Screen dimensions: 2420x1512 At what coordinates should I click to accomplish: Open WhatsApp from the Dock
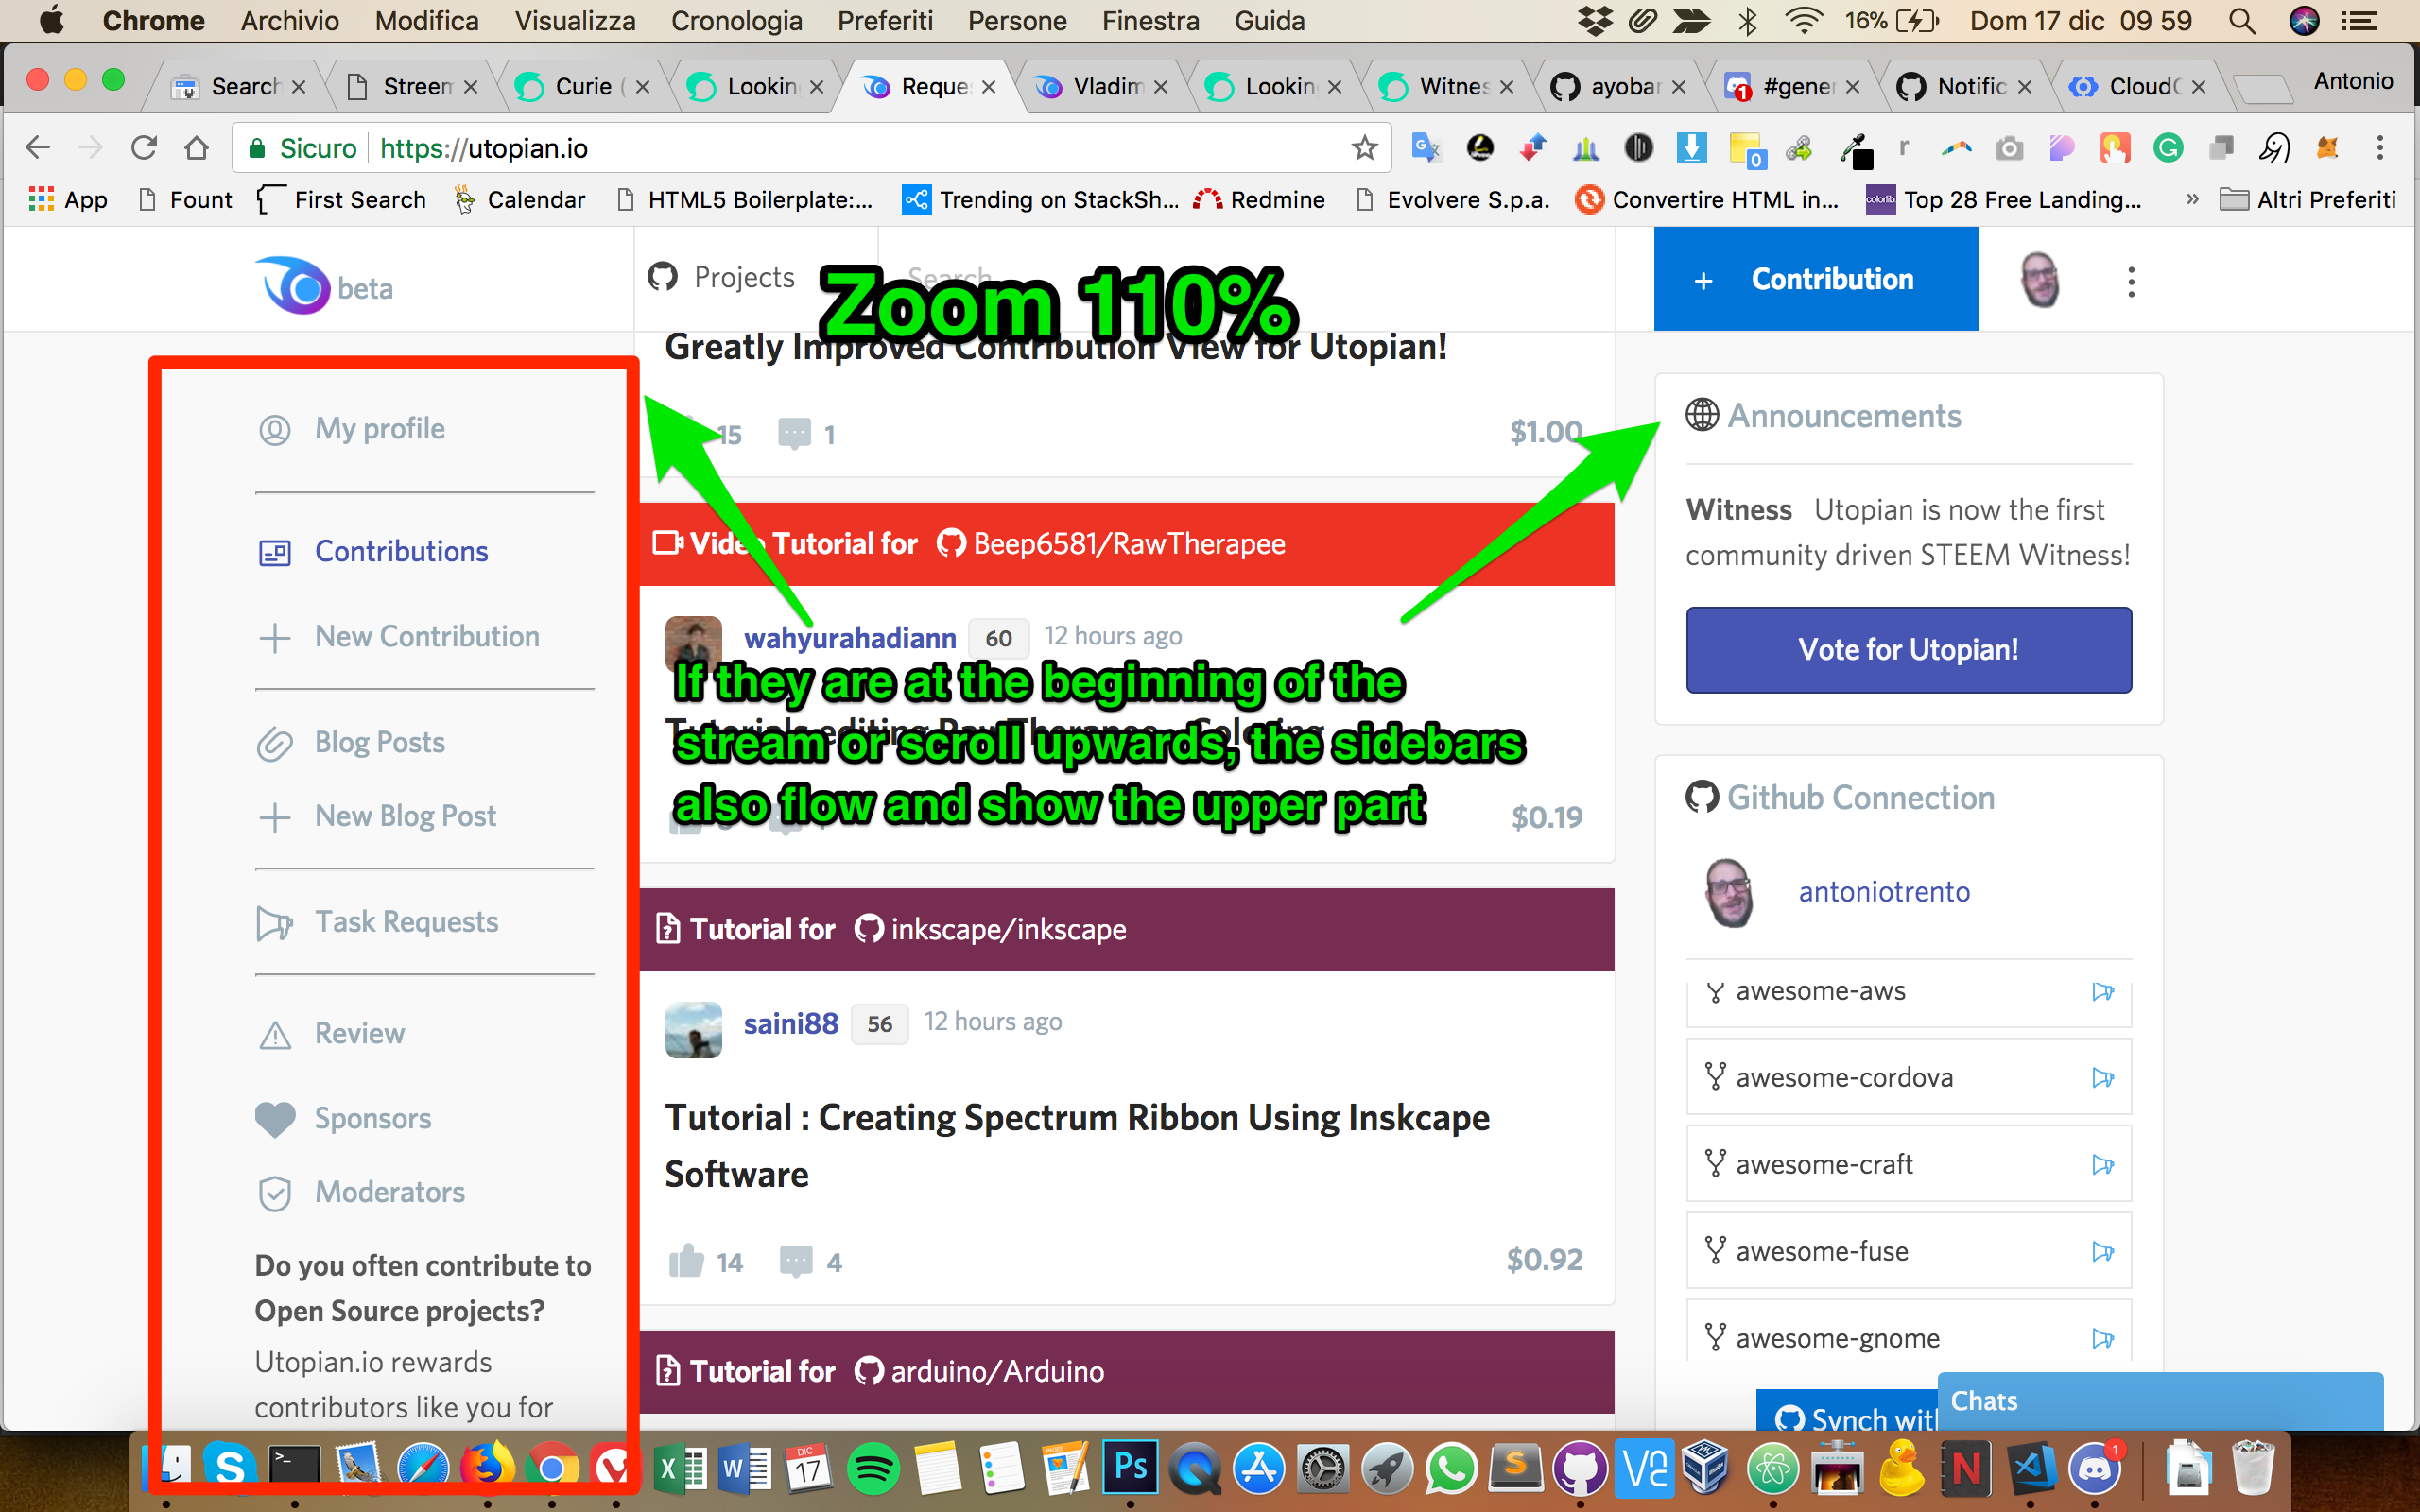pos(1451,1468)
